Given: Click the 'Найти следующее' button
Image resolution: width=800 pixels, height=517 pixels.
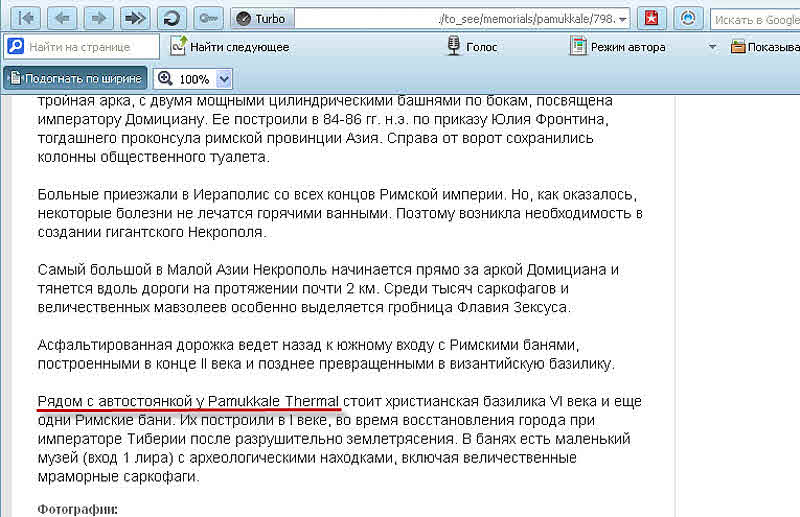Looking at the screenshot, I should point(230,46).
